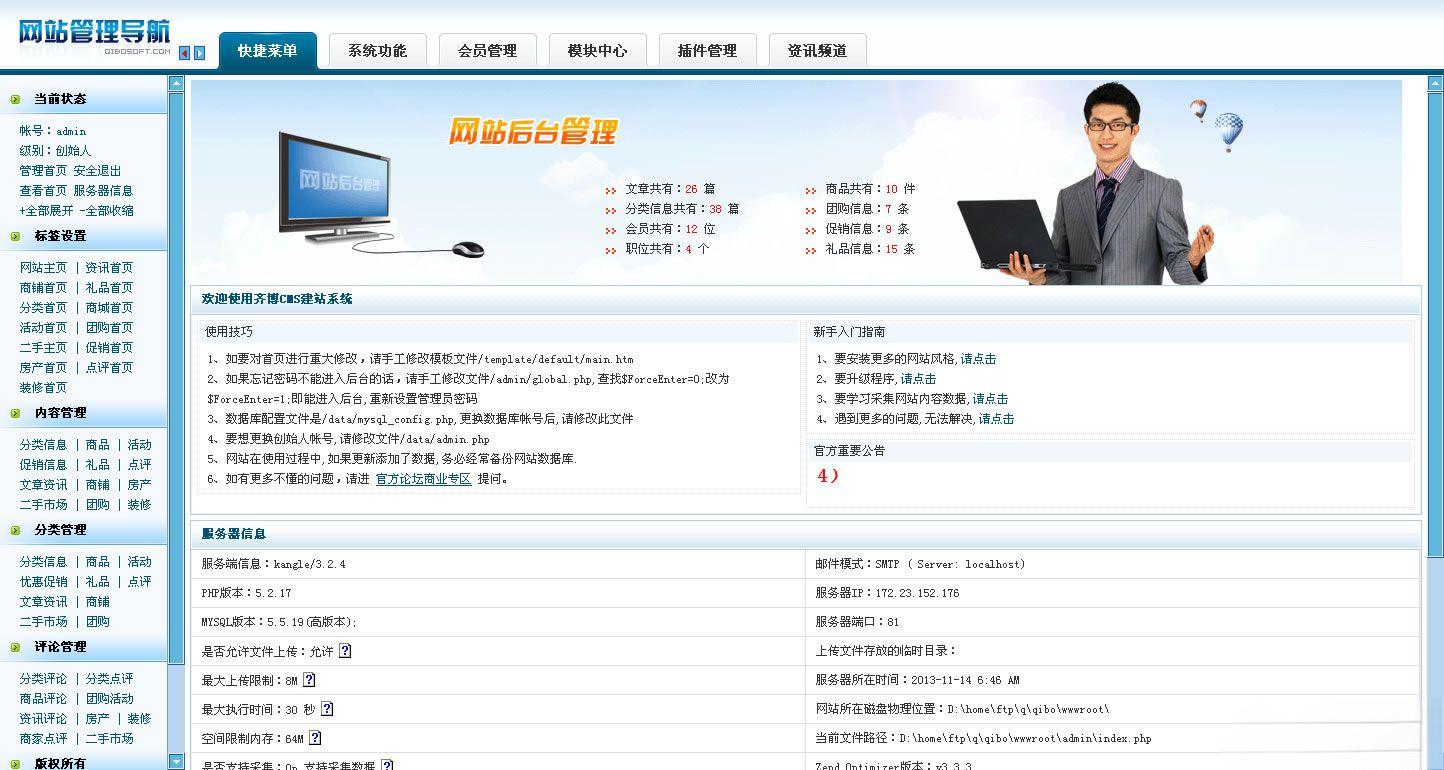
Task: Open the 会员管理 tab
Action: tap(487, 51)
